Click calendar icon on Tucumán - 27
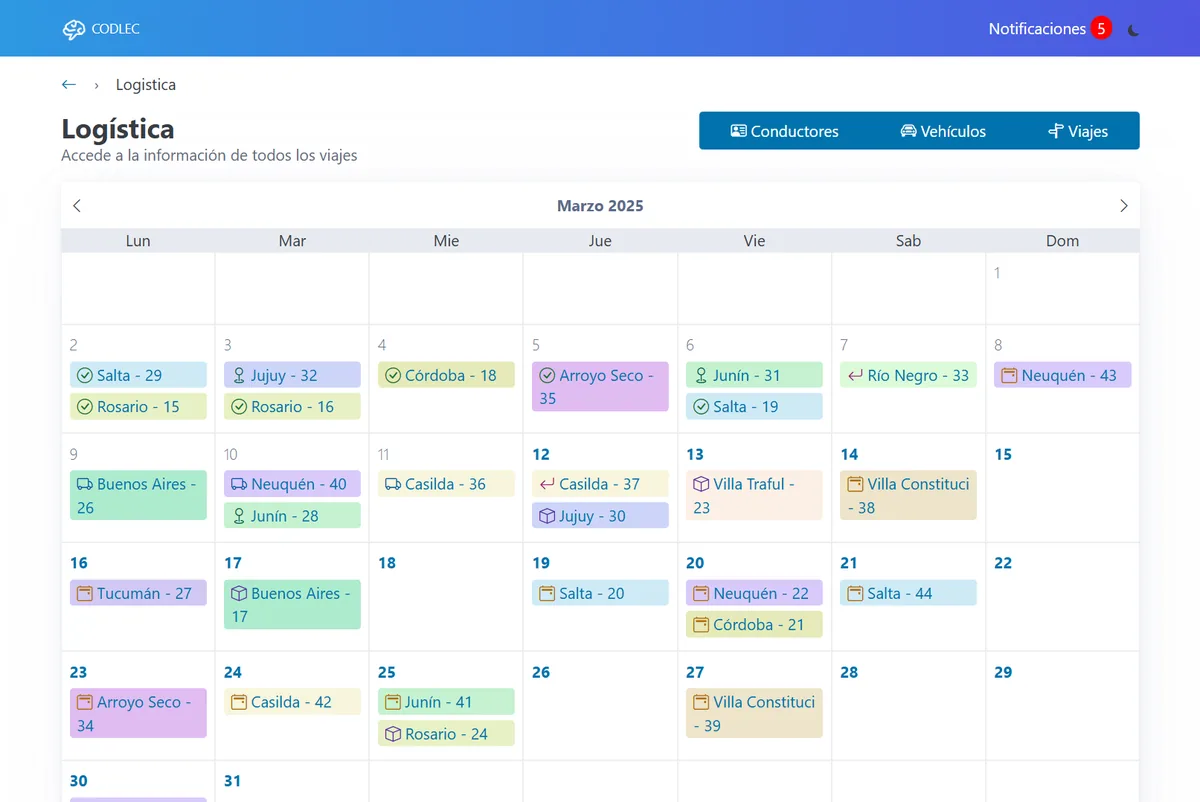 coord(85,593)
